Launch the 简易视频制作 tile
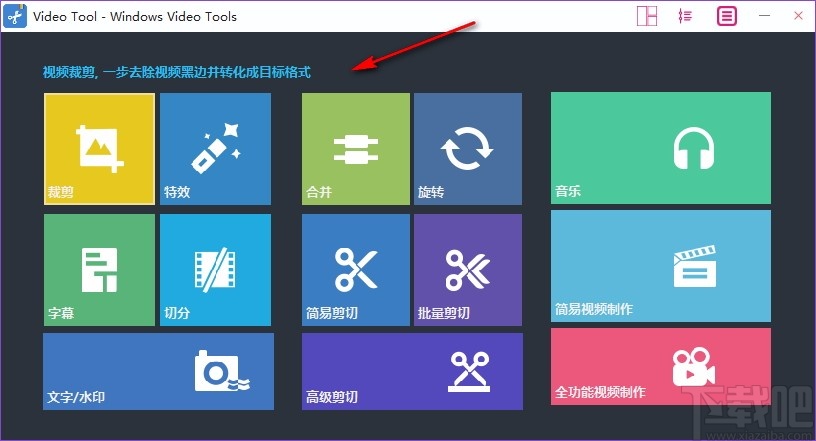 661,266
